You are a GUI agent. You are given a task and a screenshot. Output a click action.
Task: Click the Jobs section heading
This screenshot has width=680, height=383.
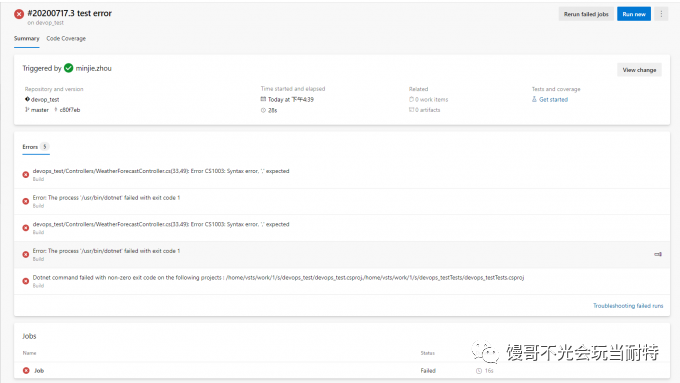(x=29, y=336)
